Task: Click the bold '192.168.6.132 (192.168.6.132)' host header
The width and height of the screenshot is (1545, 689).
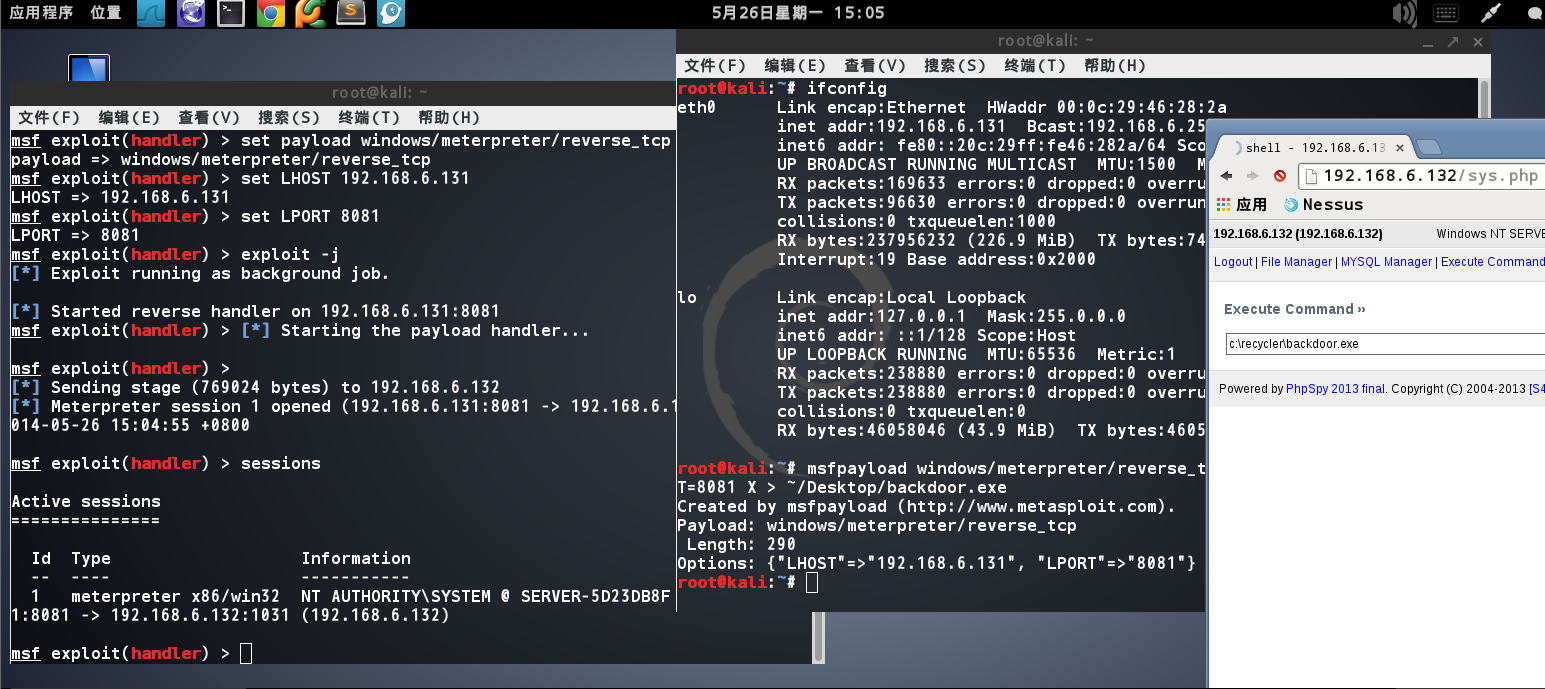Action: point(1298,234)
